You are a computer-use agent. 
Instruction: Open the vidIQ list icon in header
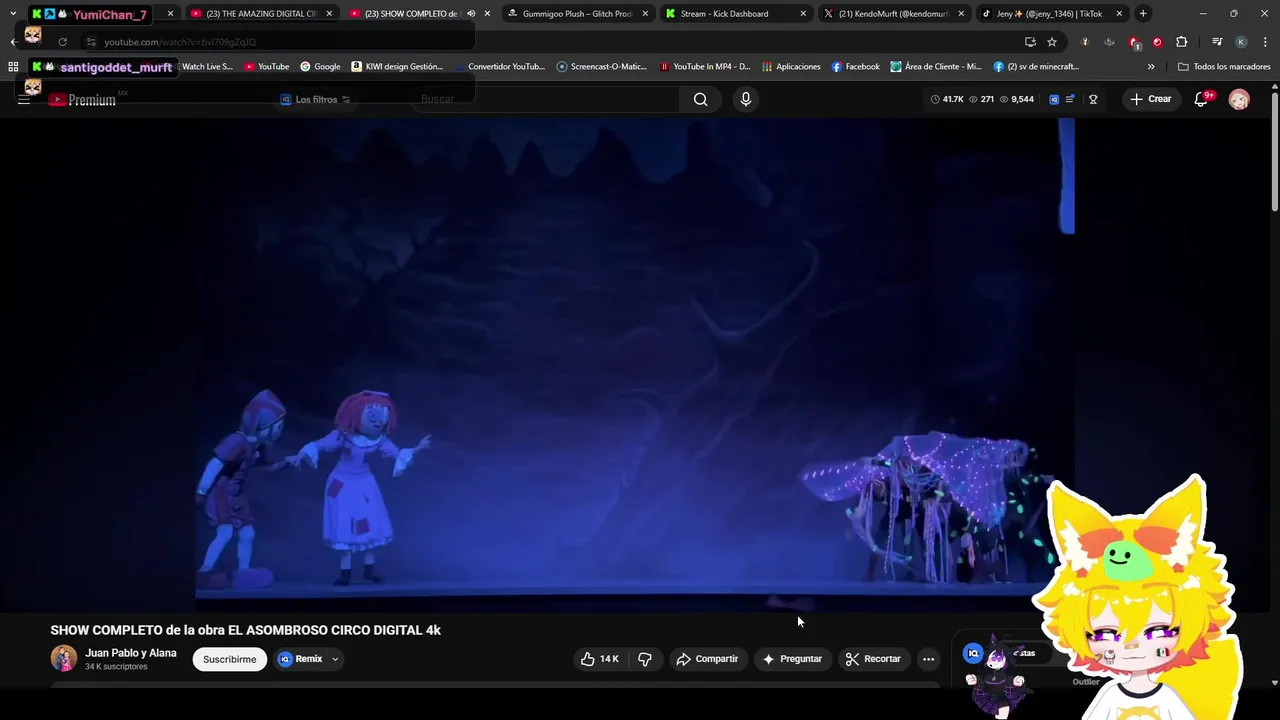tap(1070, 99)
